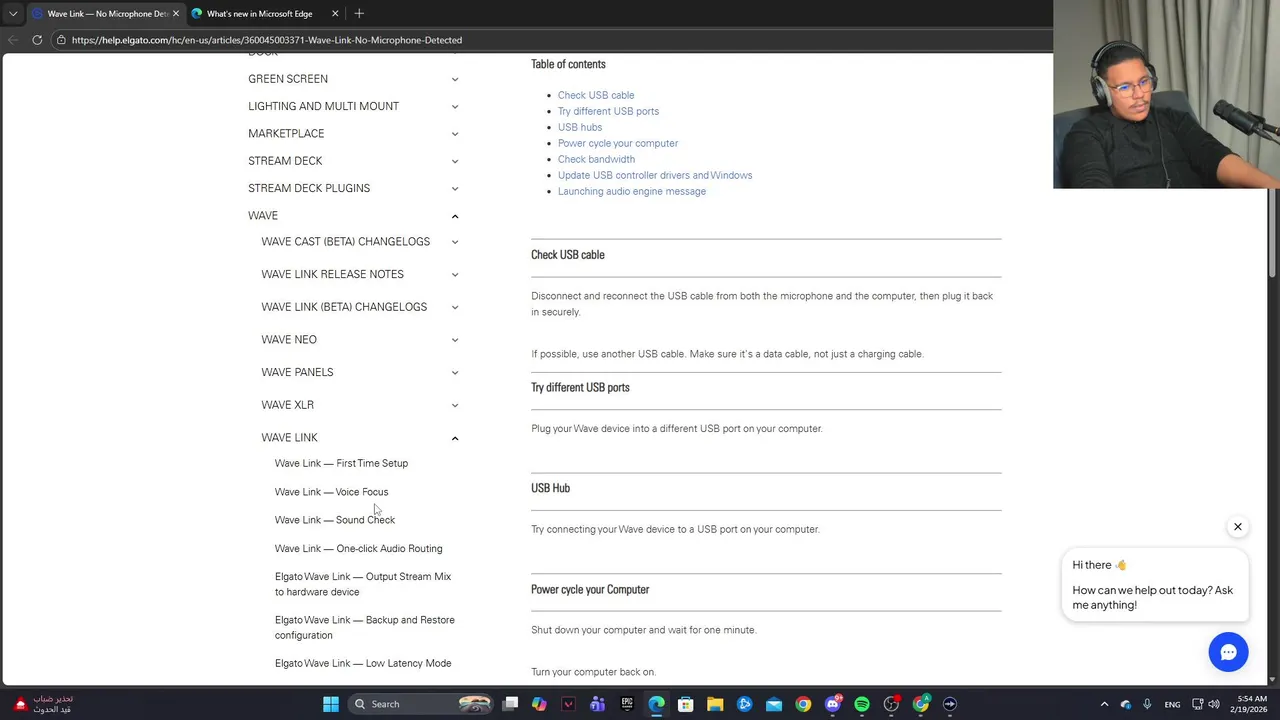
Task: Click the microphone tray icon
Action: 1147,704
